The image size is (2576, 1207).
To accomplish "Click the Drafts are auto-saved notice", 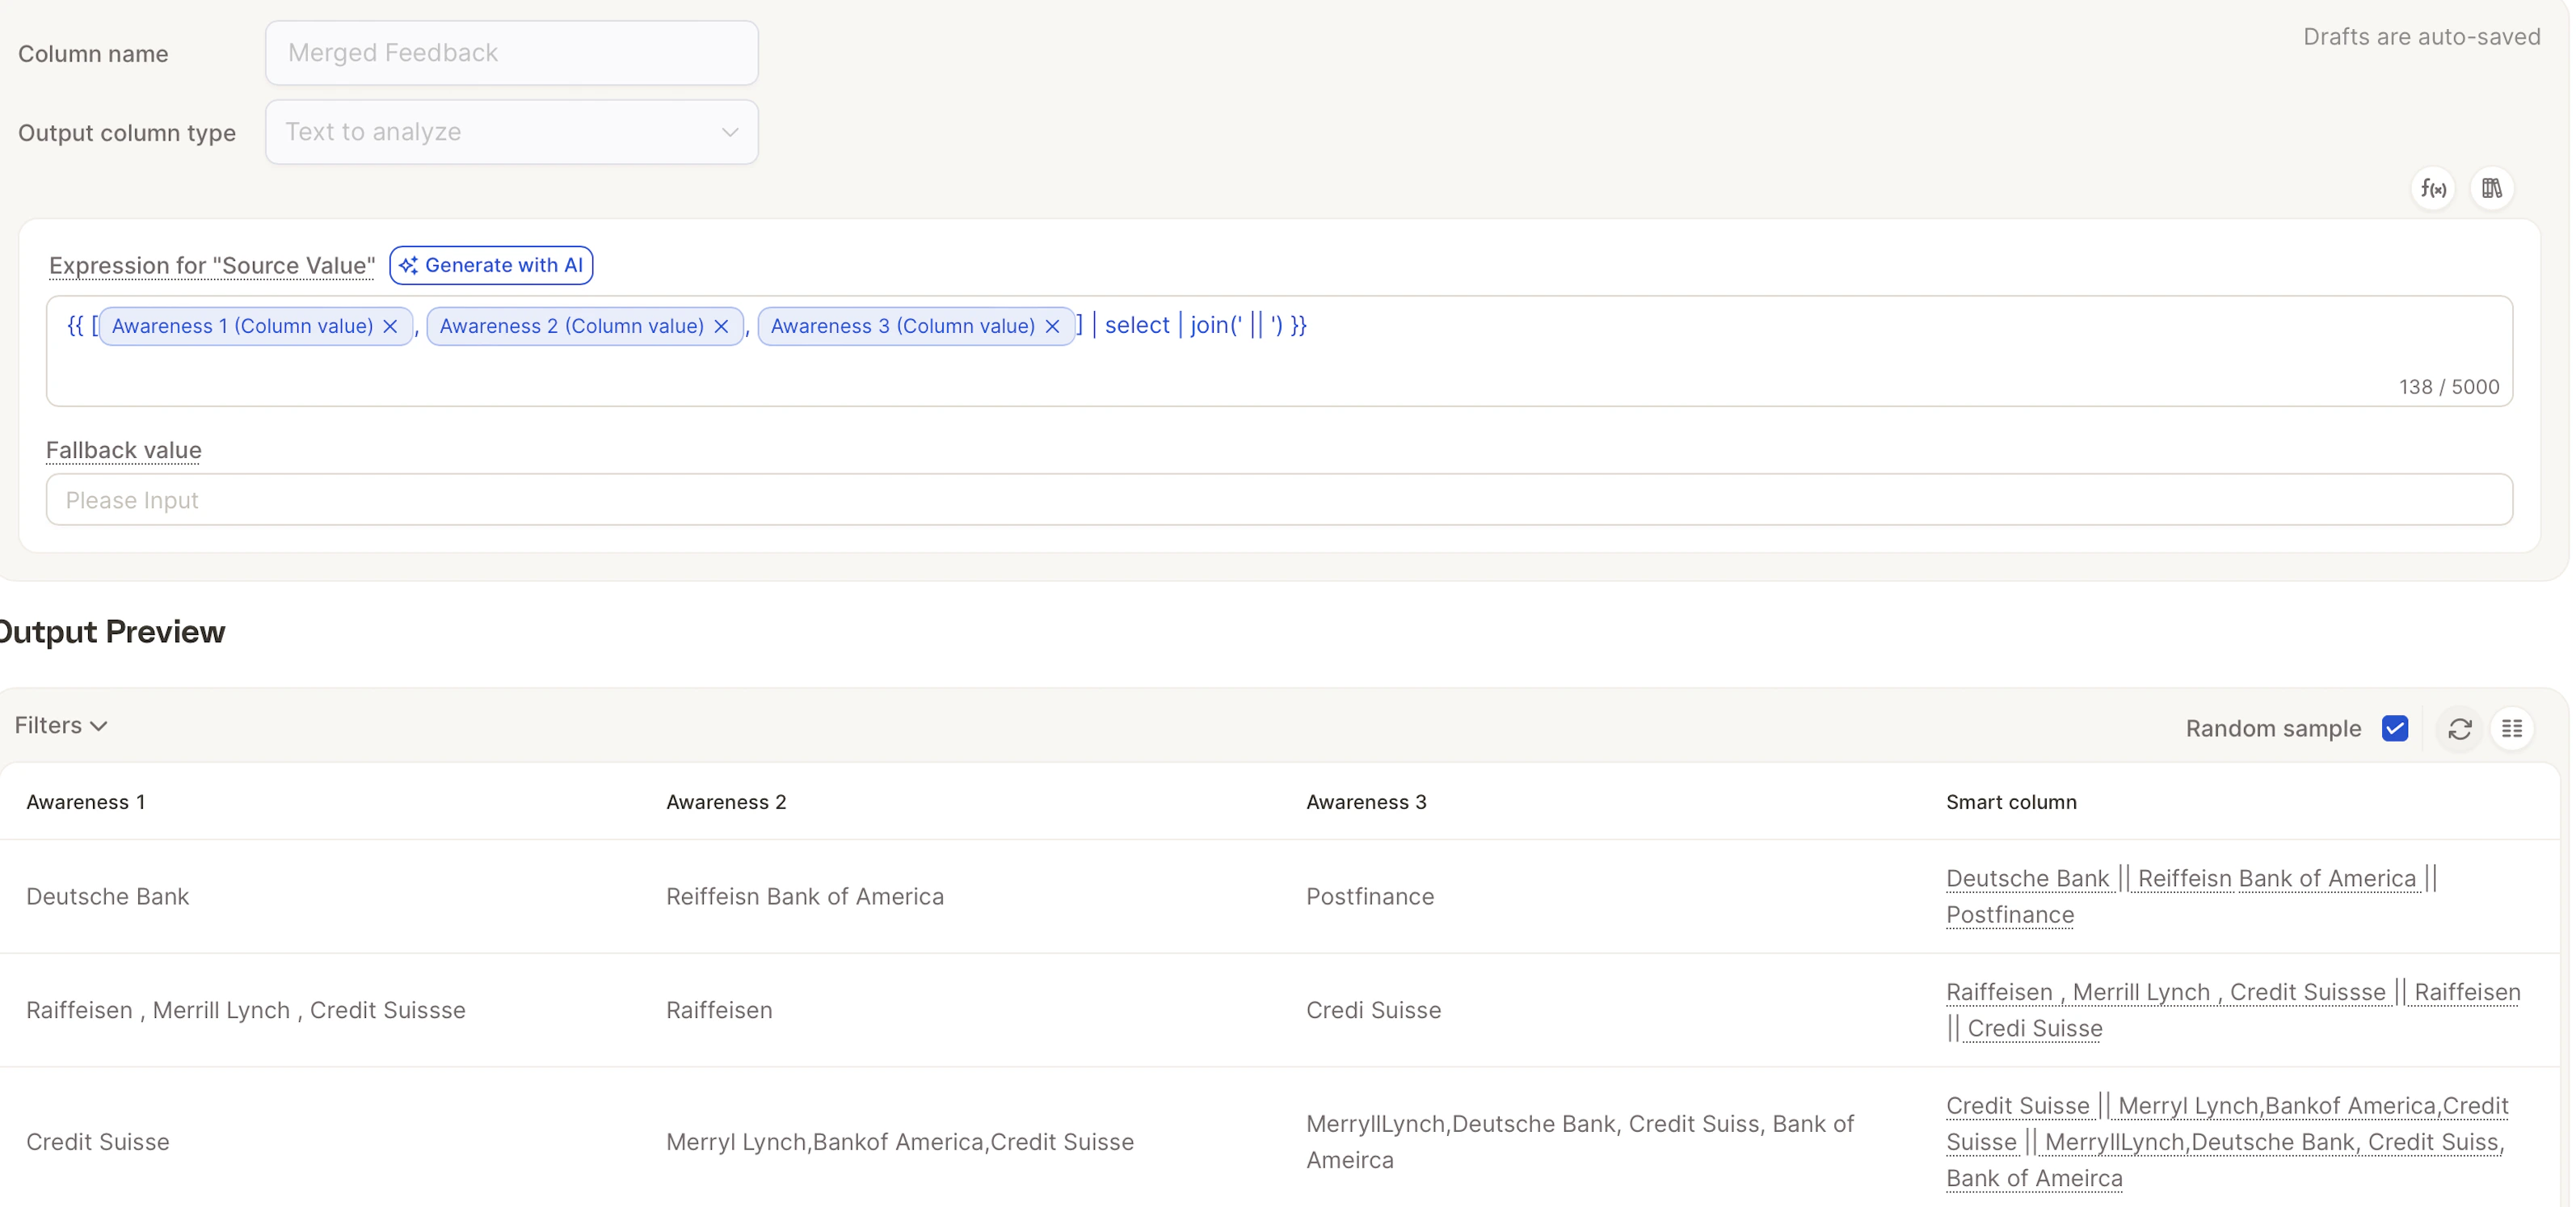I will (x=2422, y=37).
